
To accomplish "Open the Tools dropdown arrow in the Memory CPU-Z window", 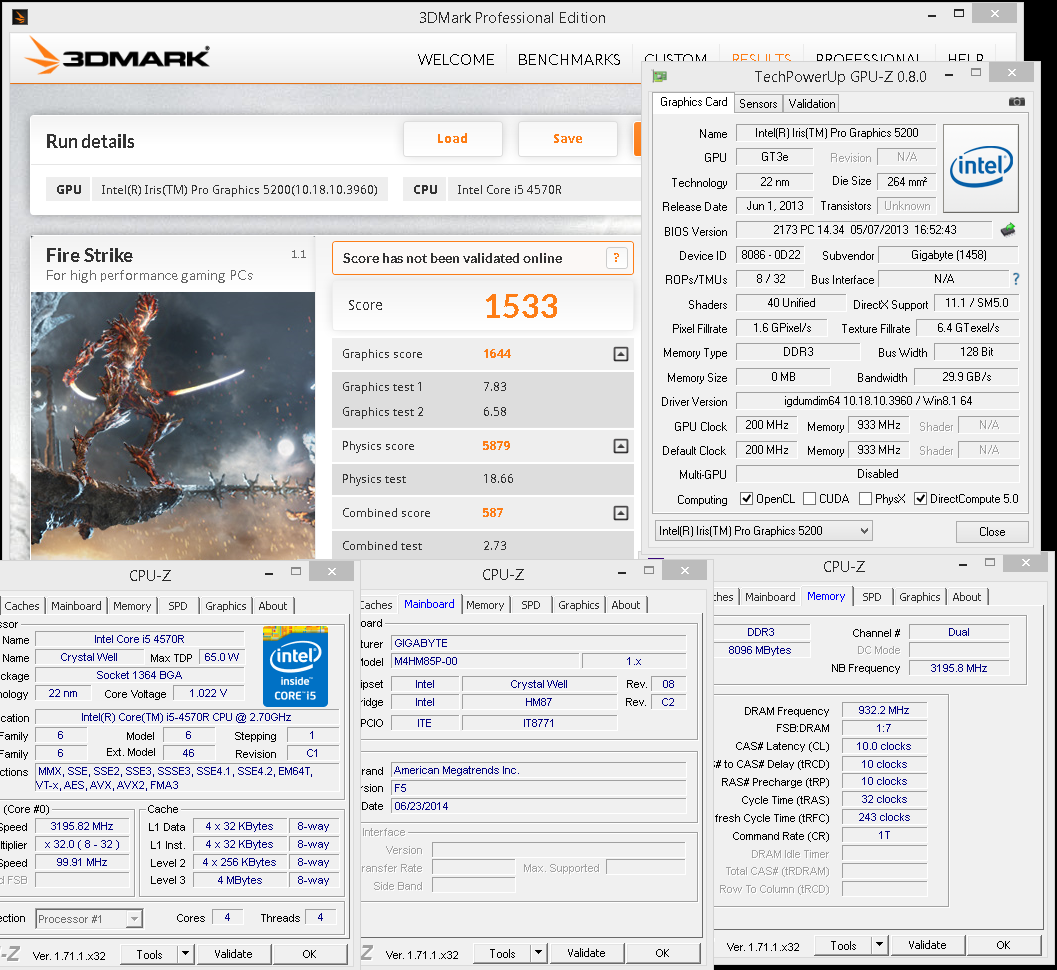I will [879, 945].
